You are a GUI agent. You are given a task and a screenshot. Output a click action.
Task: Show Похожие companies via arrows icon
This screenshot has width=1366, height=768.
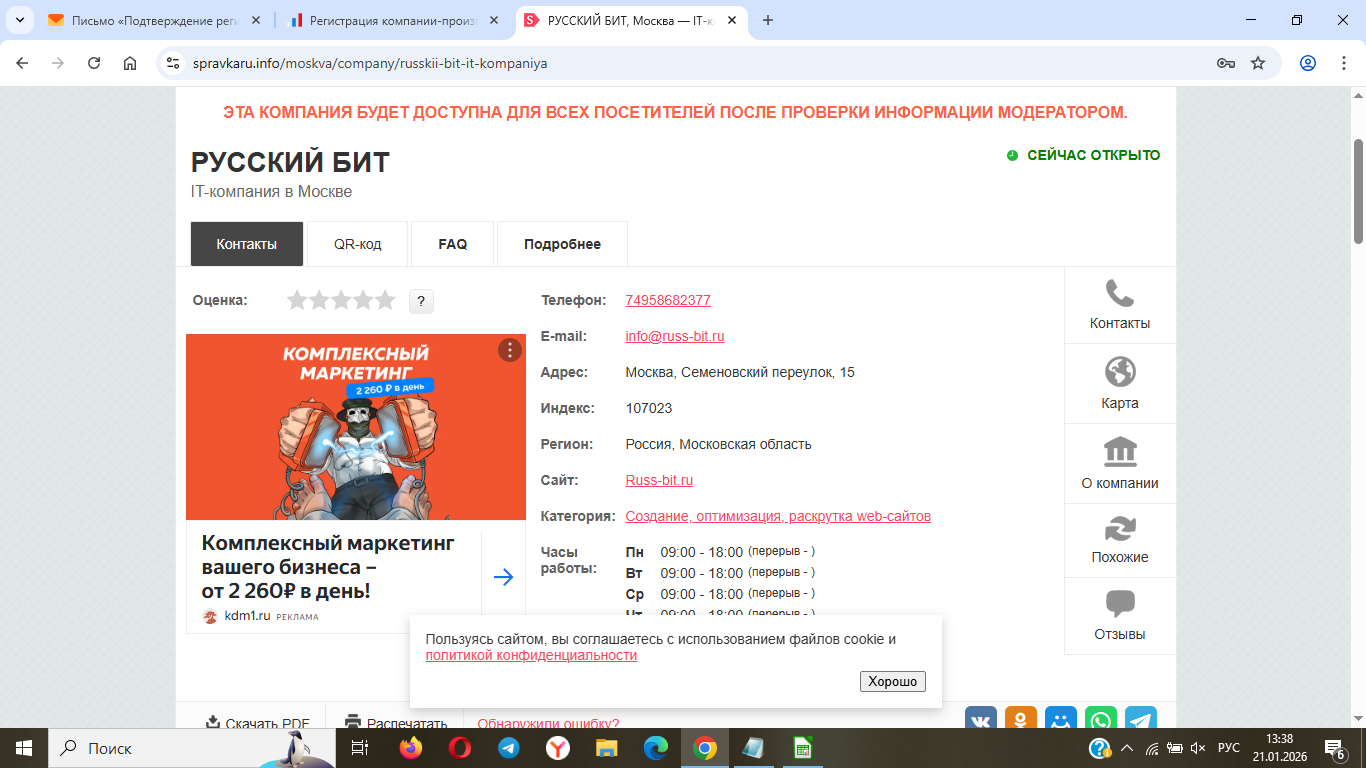tap(1119, 529)
